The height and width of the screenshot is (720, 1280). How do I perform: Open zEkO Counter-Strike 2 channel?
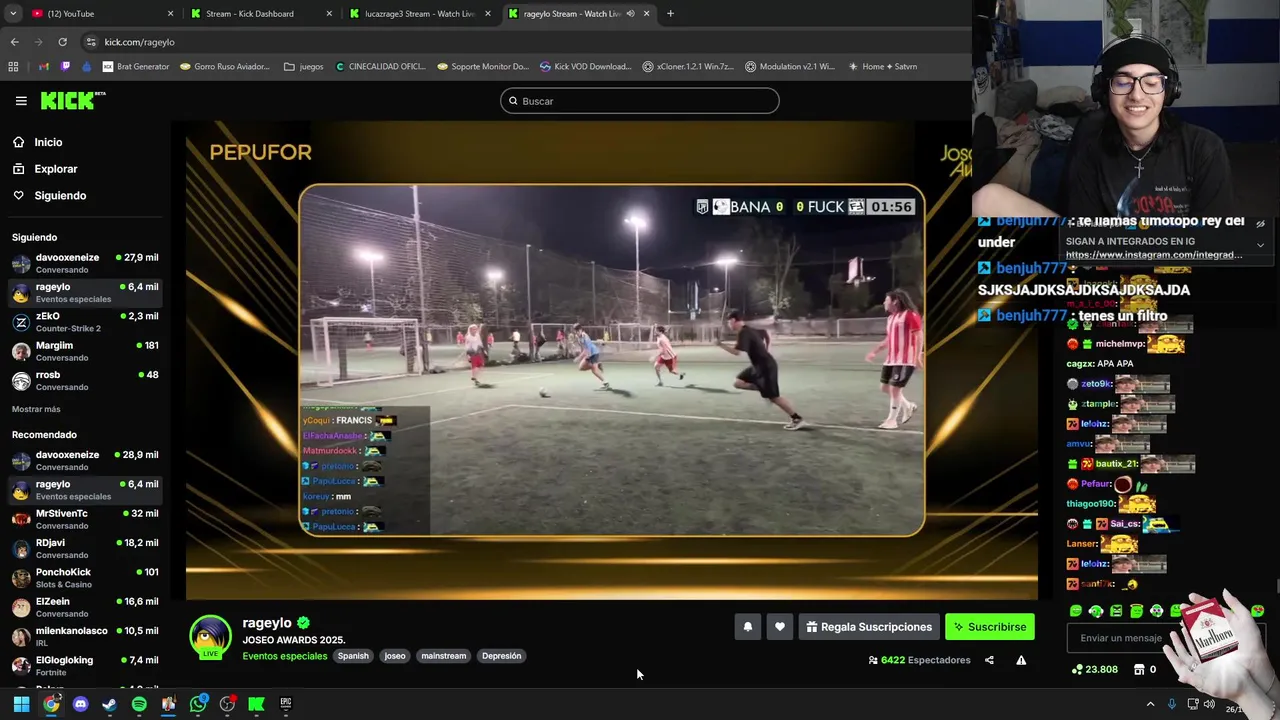point(85,322)
